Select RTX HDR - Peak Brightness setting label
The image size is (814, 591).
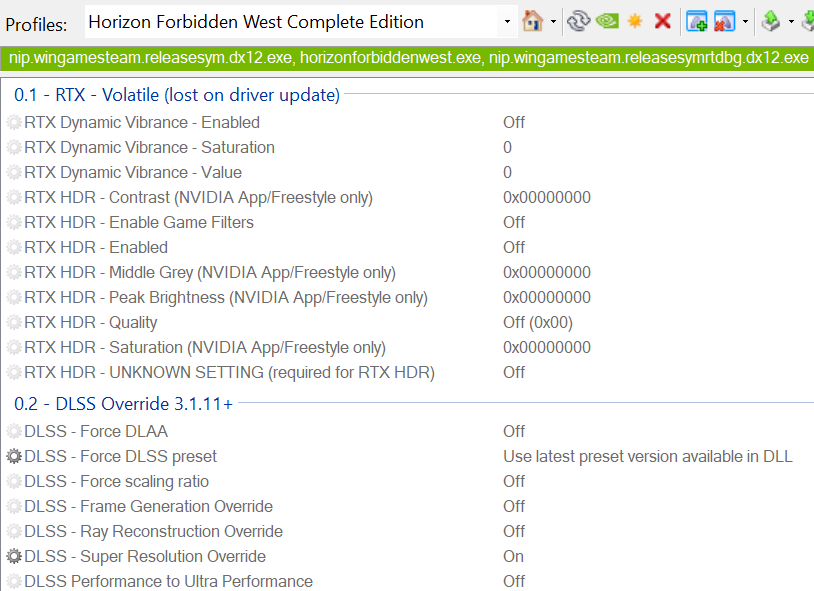(x=226, y=298)
